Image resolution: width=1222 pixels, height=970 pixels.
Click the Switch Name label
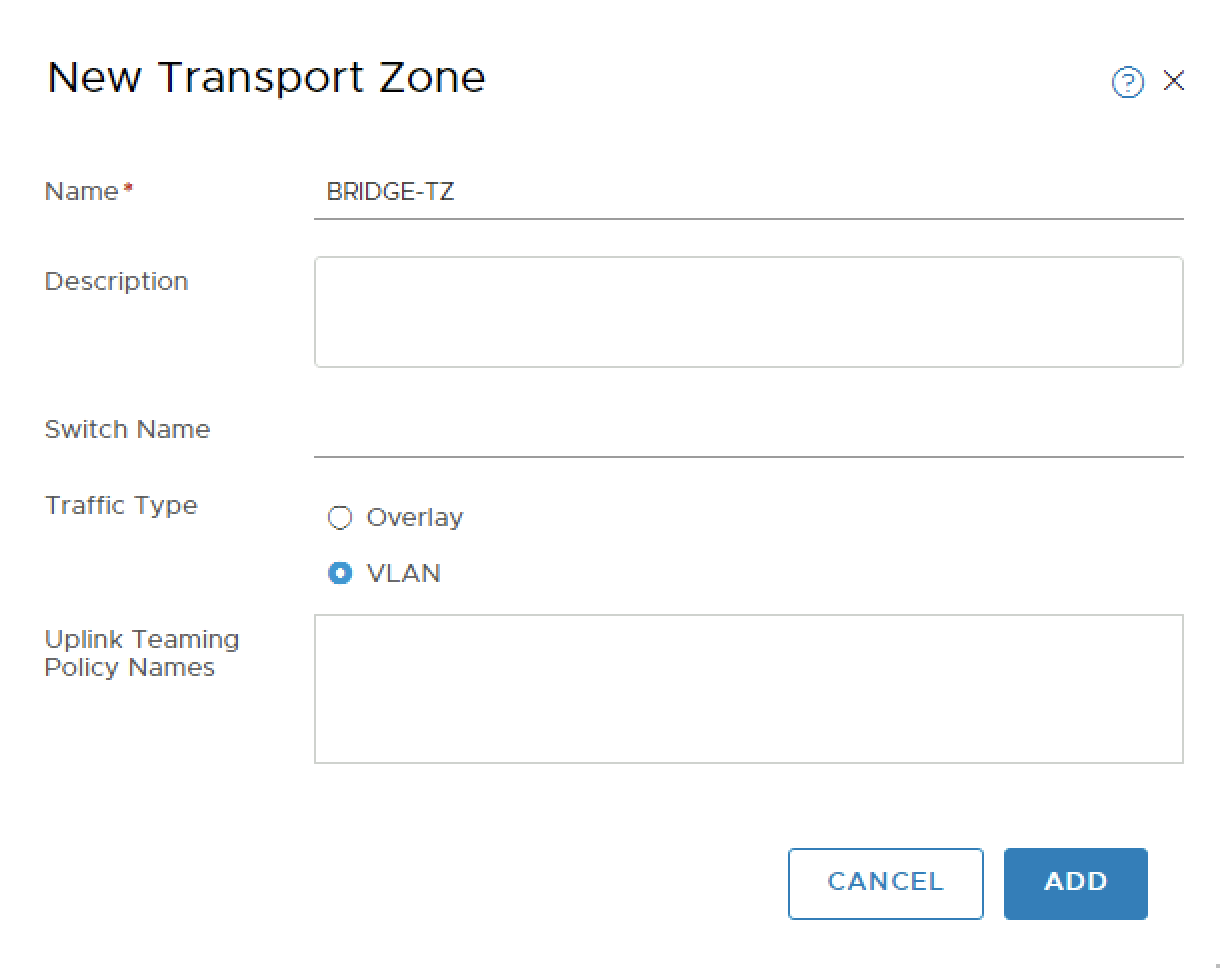[127, 430]
